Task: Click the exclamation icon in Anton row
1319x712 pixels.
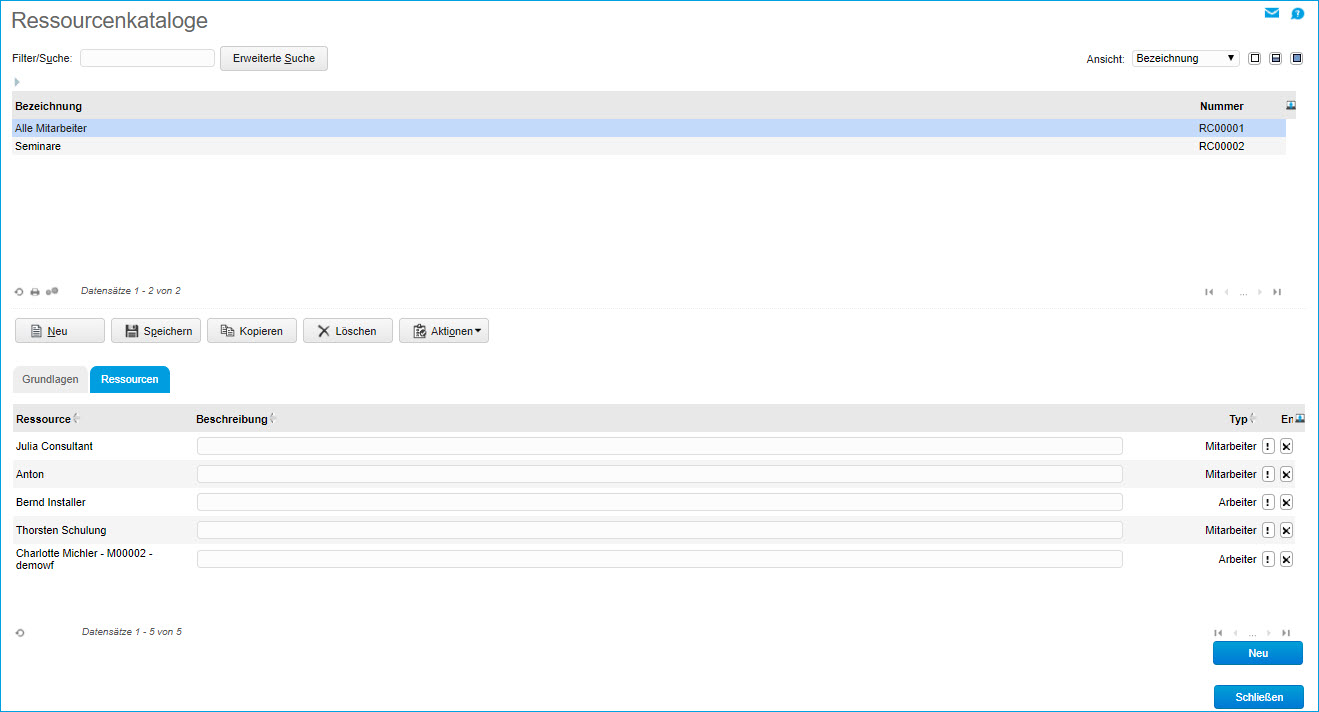Action: 1268,475
